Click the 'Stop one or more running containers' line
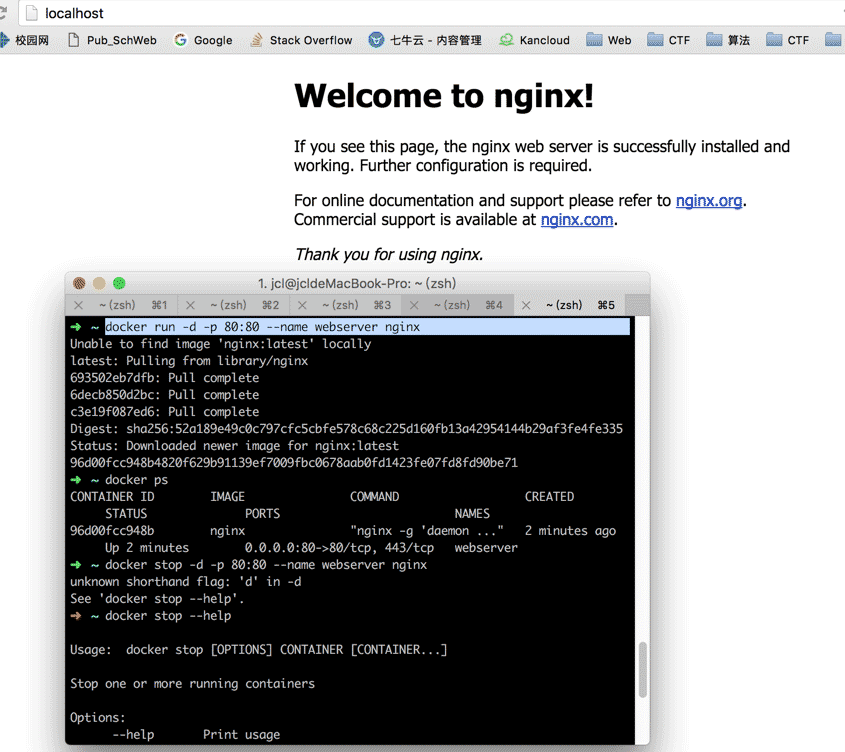This screenshot has width=845, height=752. coord(192,684)
